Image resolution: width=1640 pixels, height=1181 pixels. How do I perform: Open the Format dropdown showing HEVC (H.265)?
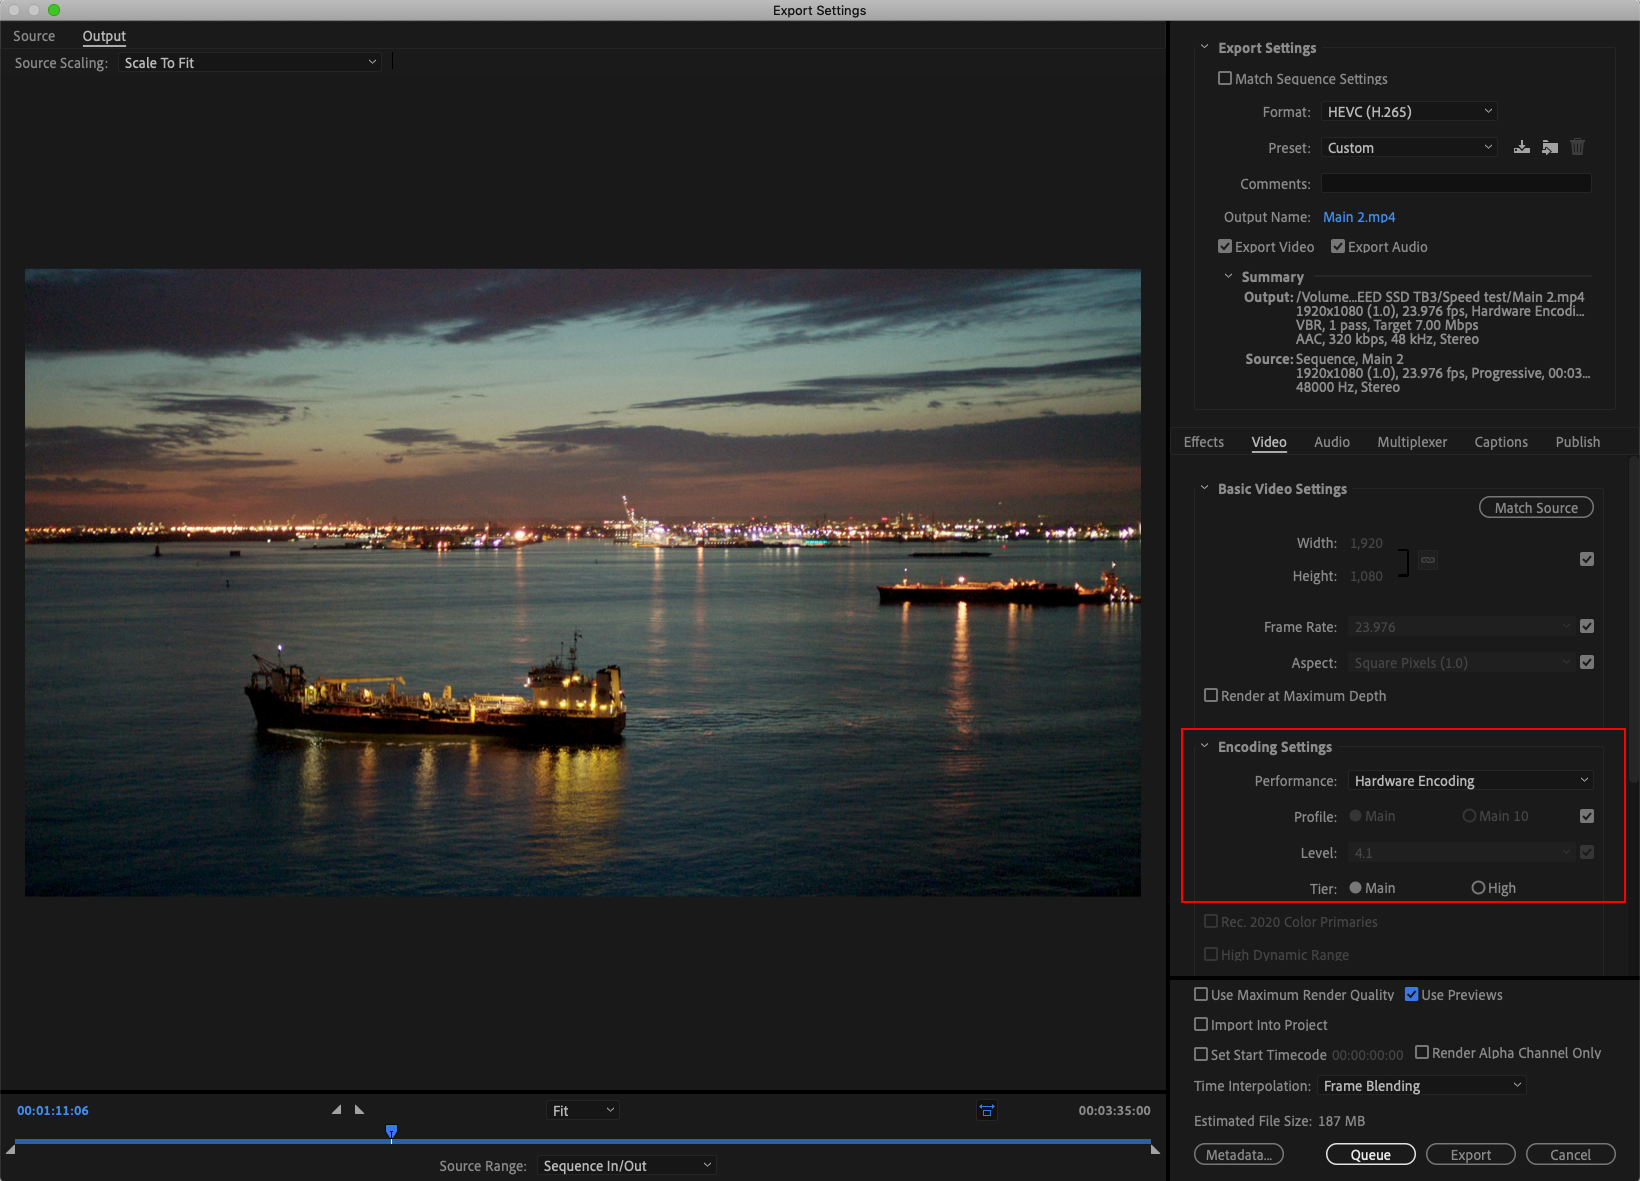click(x=1408, y=112)
